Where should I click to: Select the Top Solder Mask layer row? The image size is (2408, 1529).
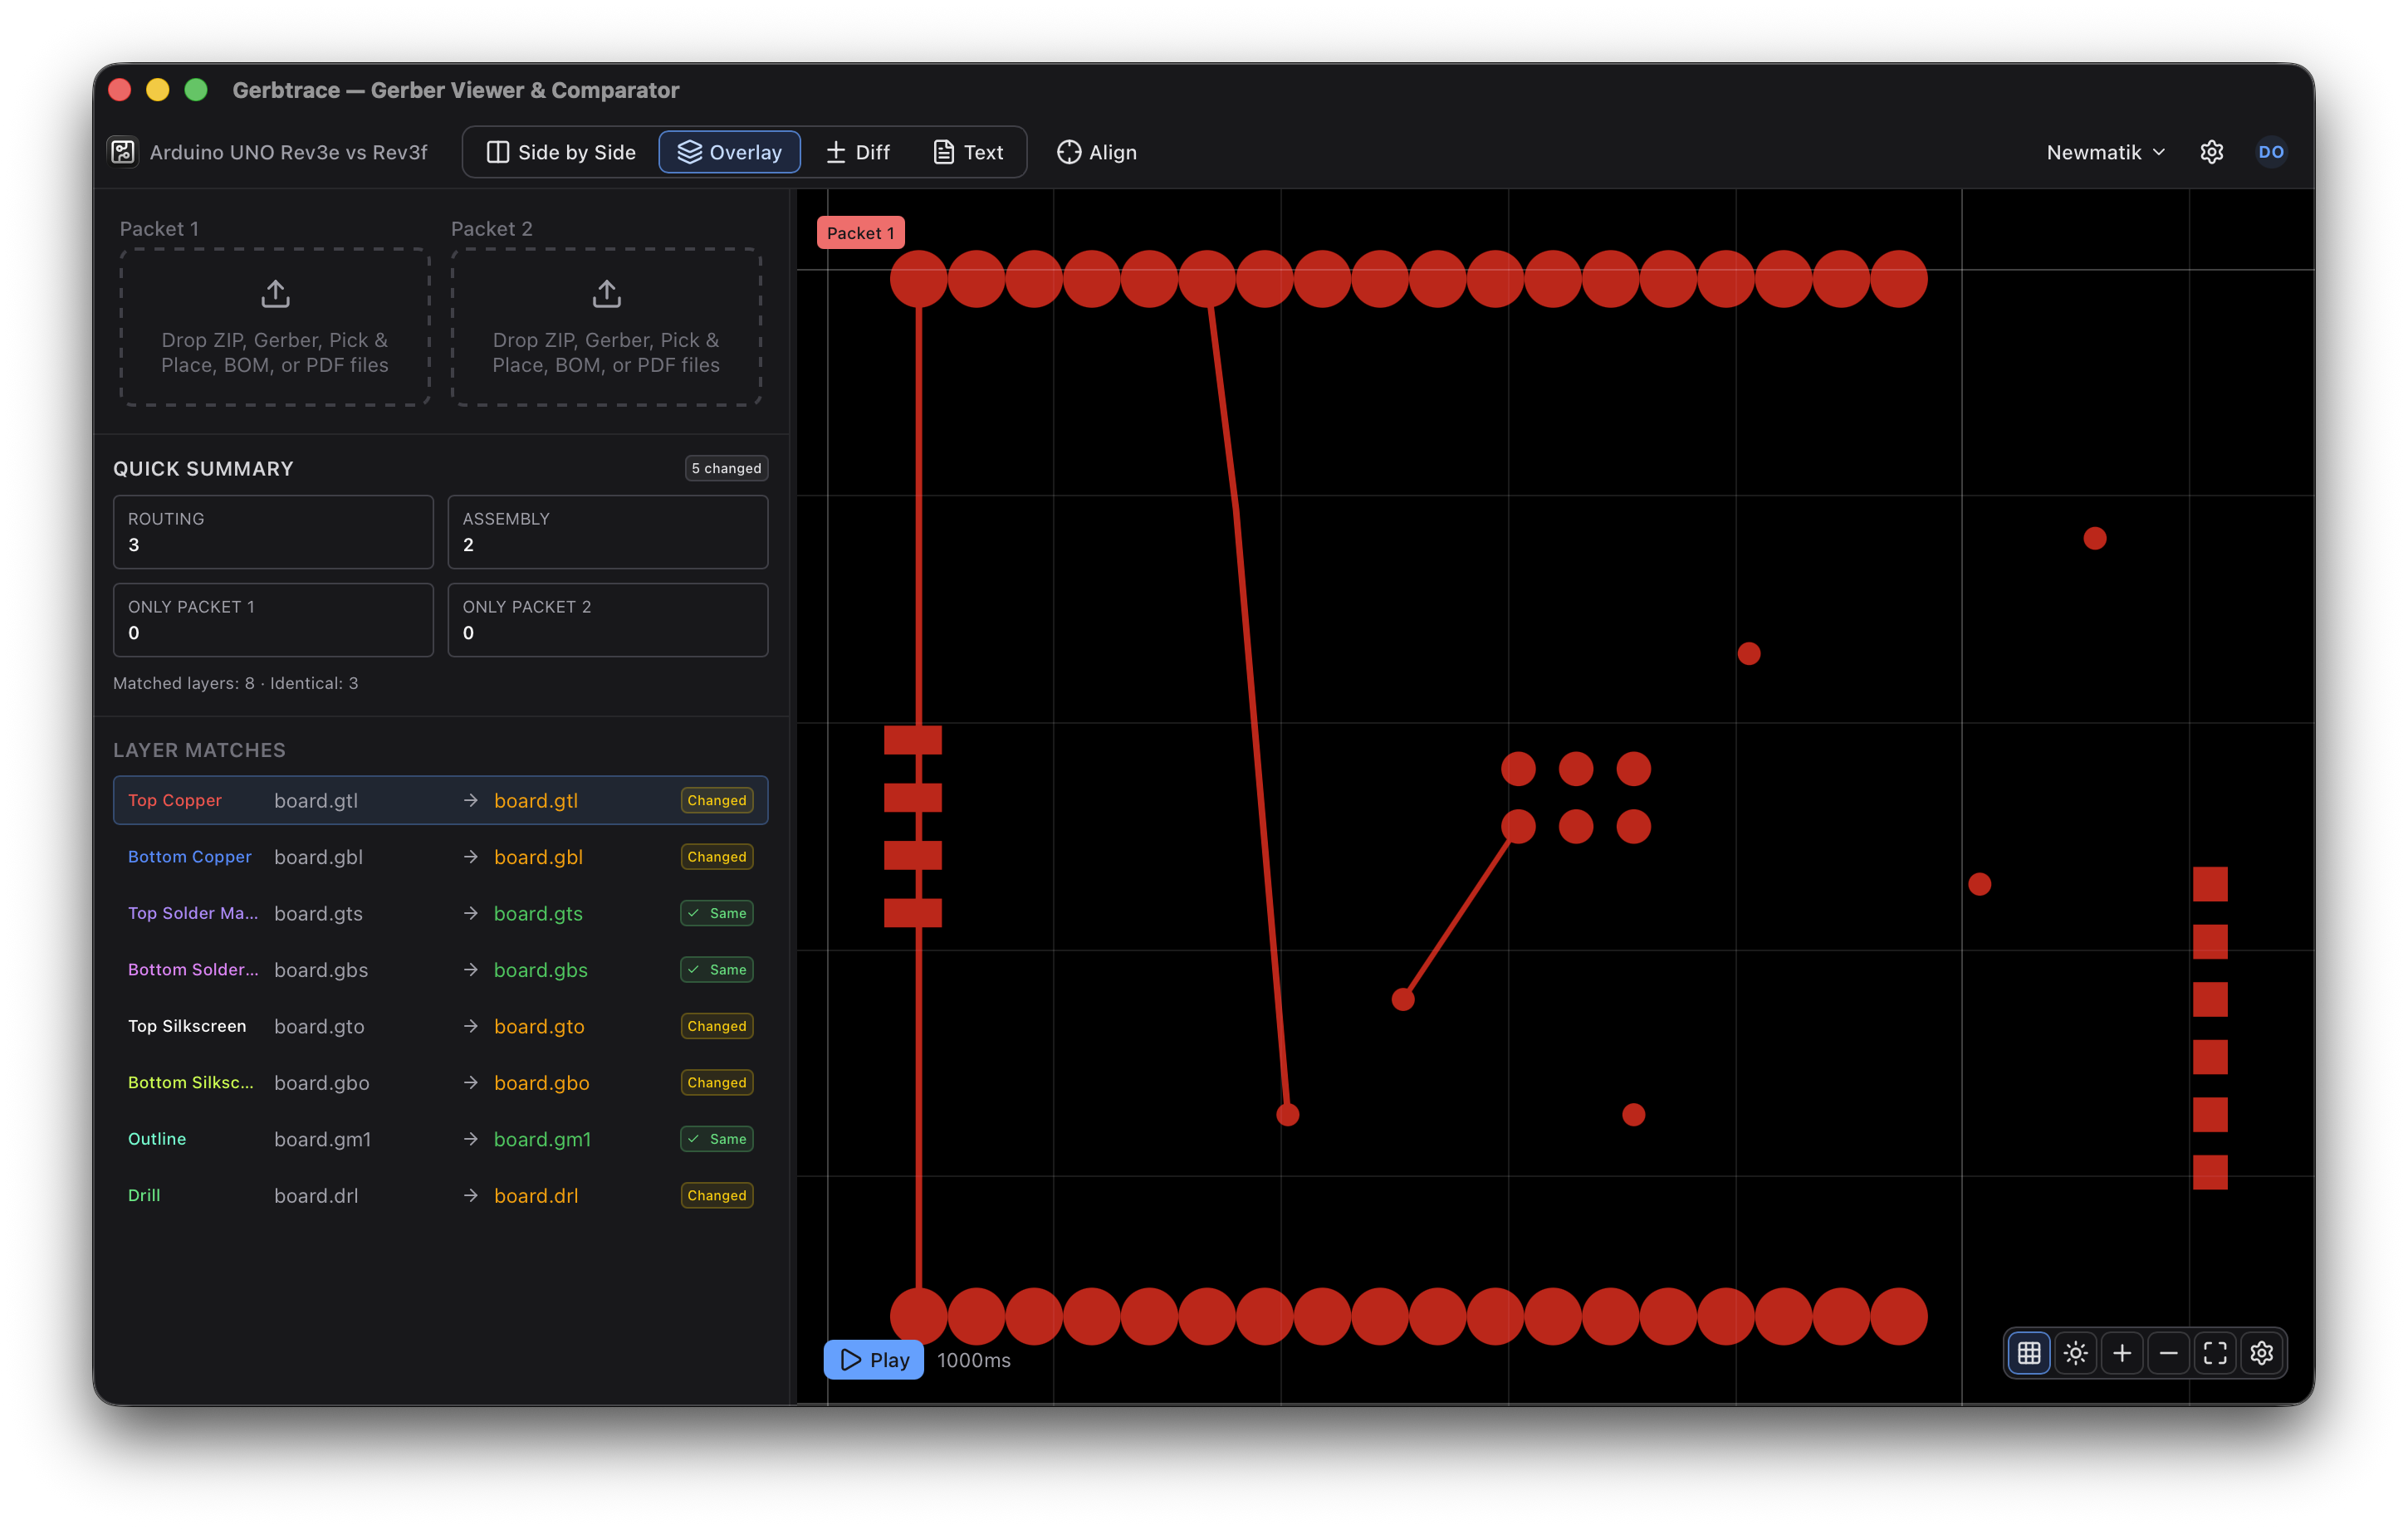click(440, 913)
